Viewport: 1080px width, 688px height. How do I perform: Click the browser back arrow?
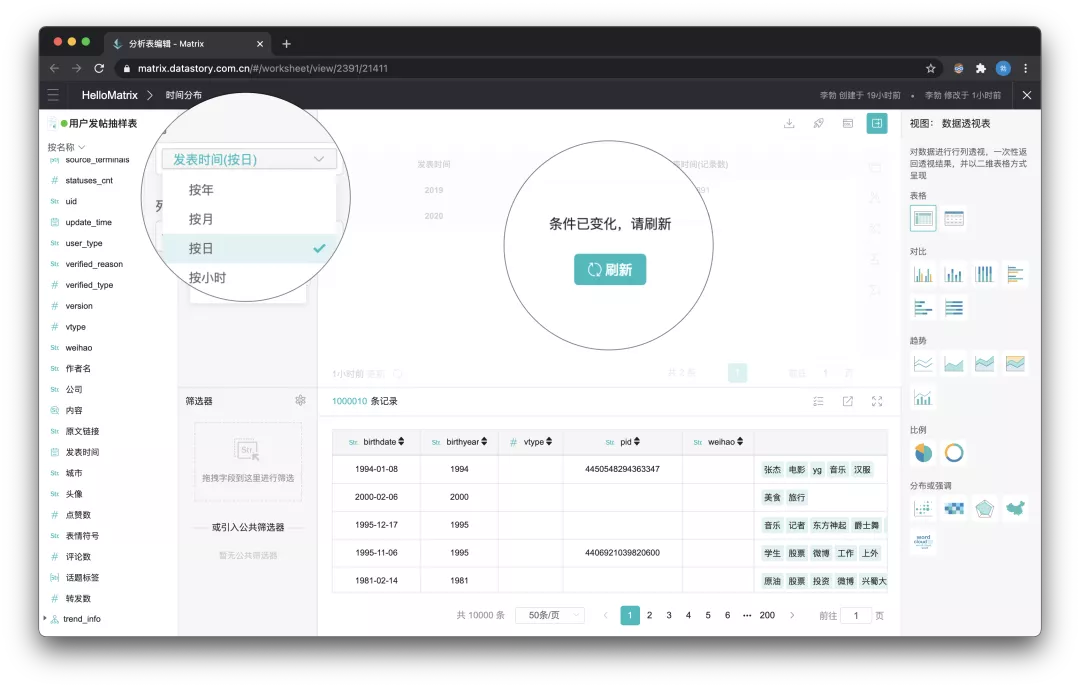54,68
